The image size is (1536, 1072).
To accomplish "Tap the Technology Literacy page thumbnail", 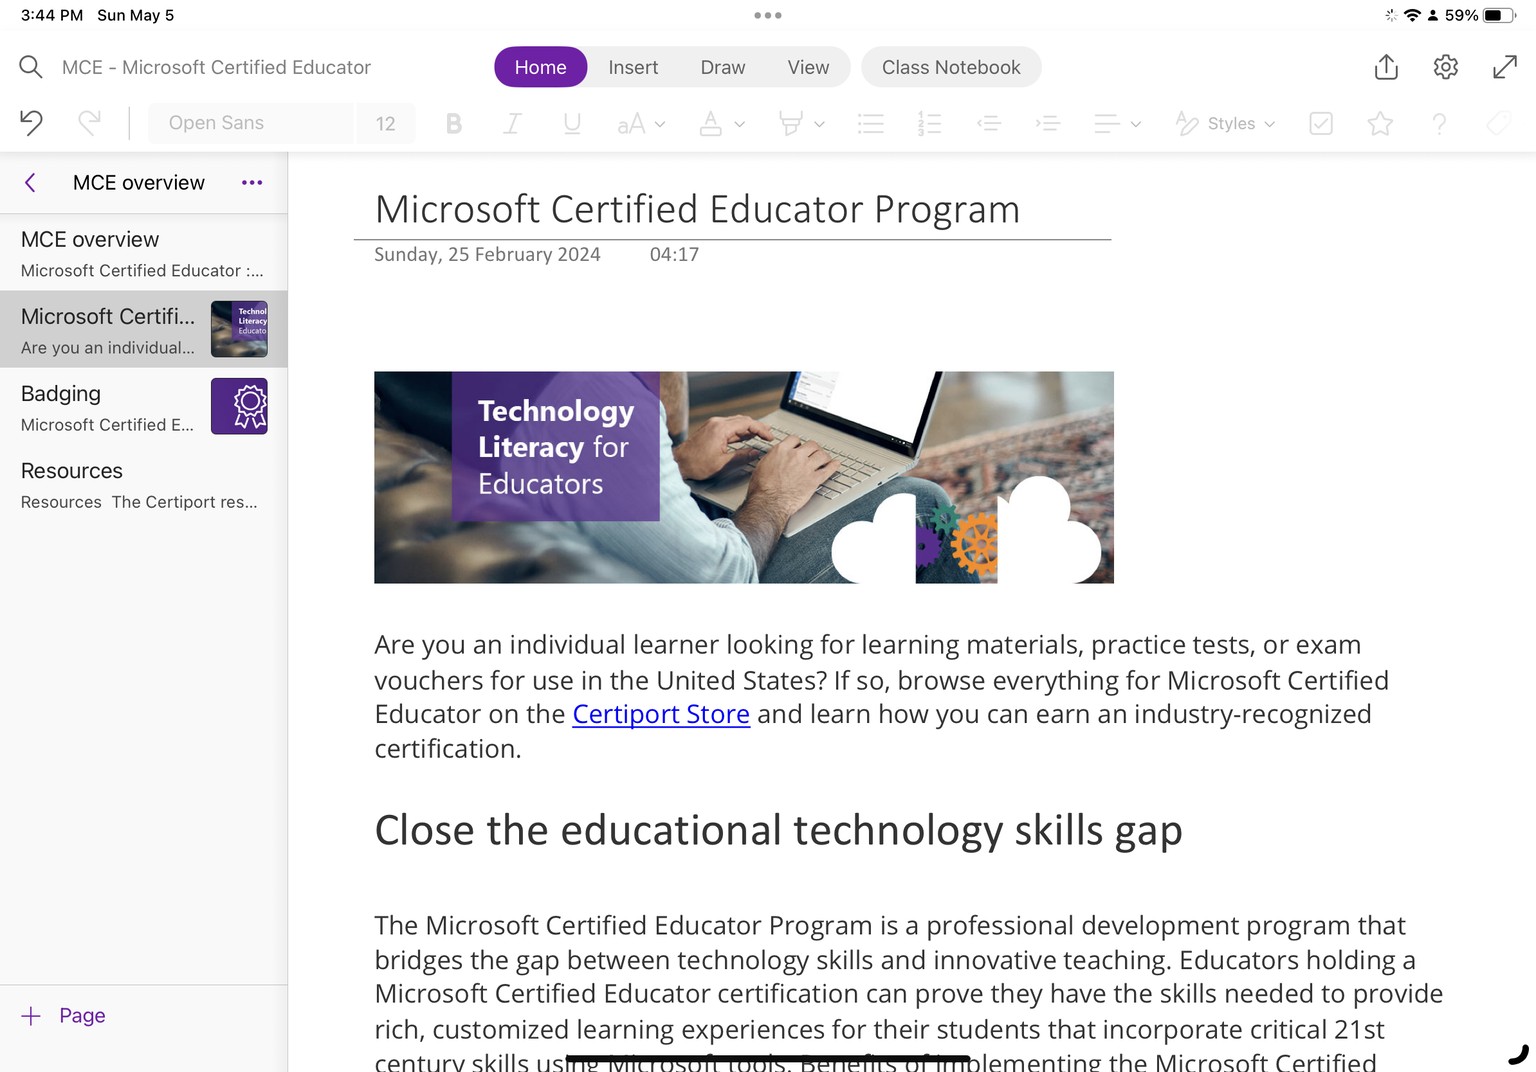I will (239, 329).
